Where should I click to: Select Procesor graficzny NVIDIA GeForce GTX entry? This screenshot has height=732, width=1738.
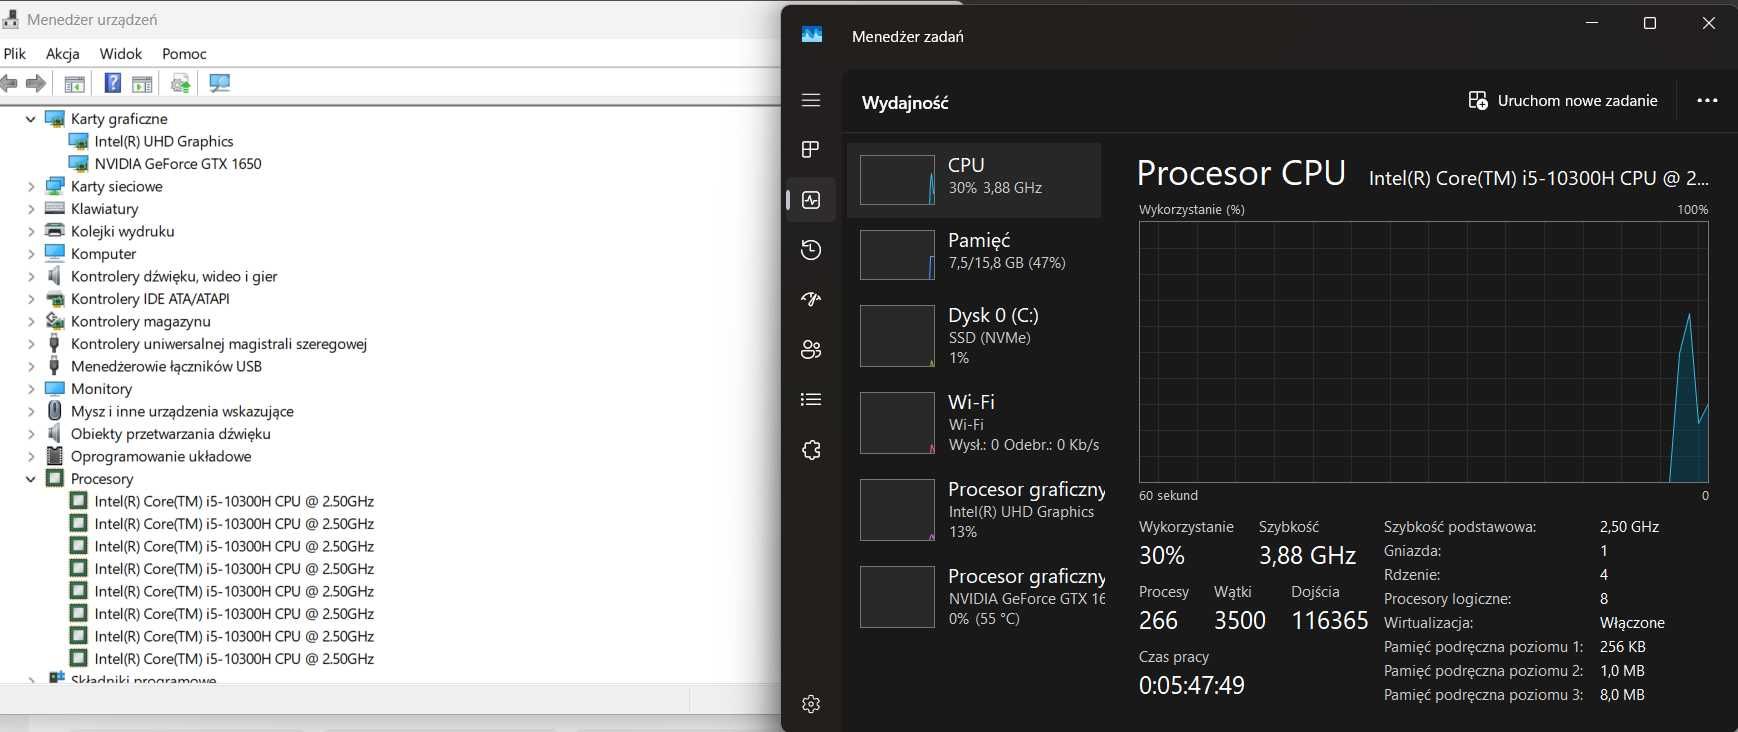[x=974, y=597]
